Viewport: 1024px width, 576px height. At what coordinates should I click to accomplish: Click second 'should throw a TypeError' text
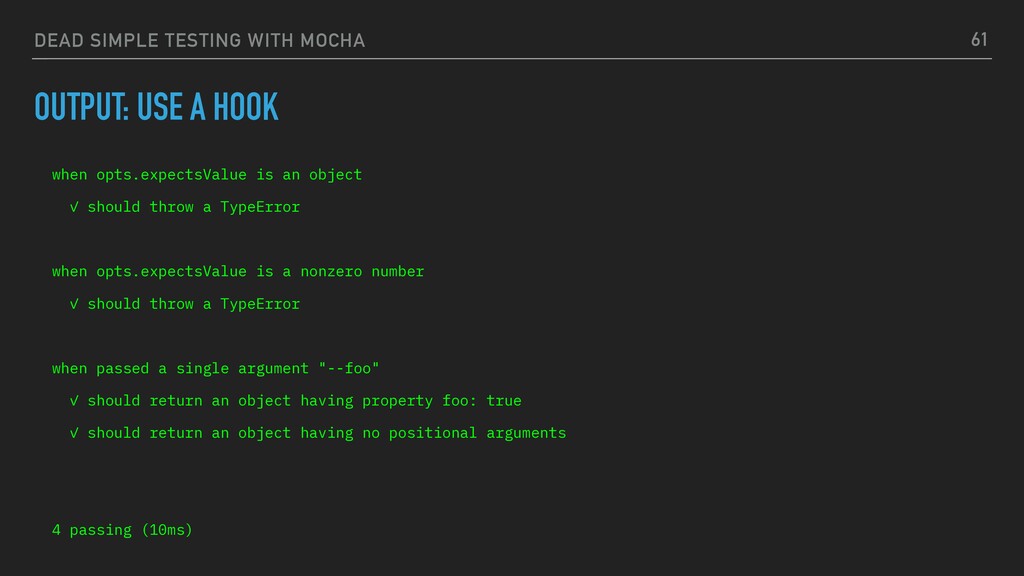click(194, 304)
